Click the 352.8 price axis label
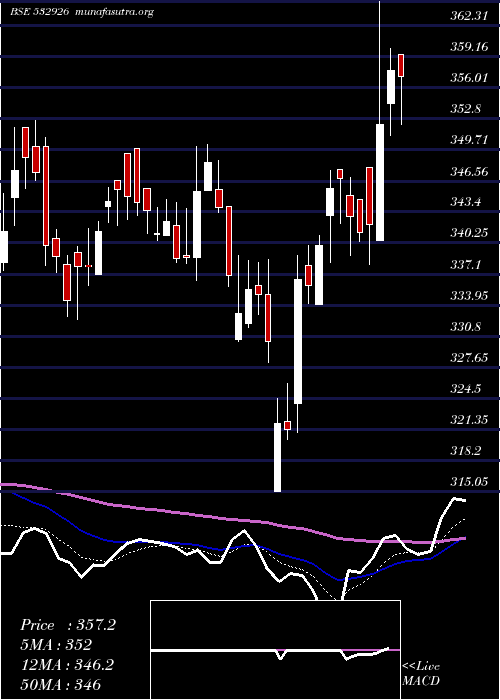Viewport: 500px width, 700px height. coord(465,108)
